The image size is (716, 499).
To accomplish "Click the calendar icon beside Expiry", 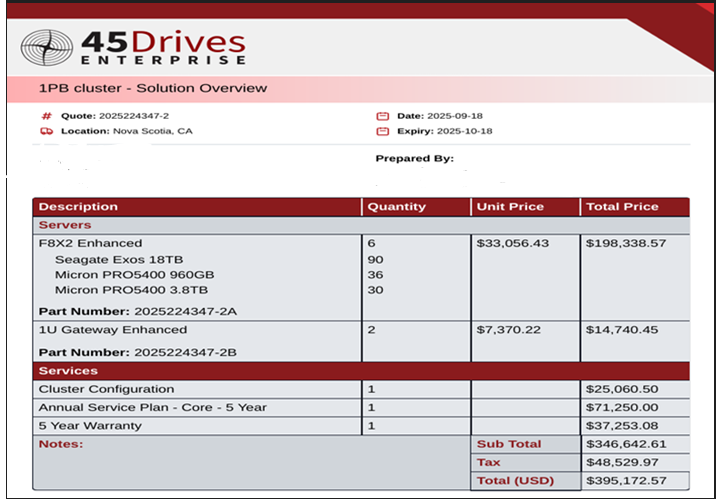I will coord(383,131).
